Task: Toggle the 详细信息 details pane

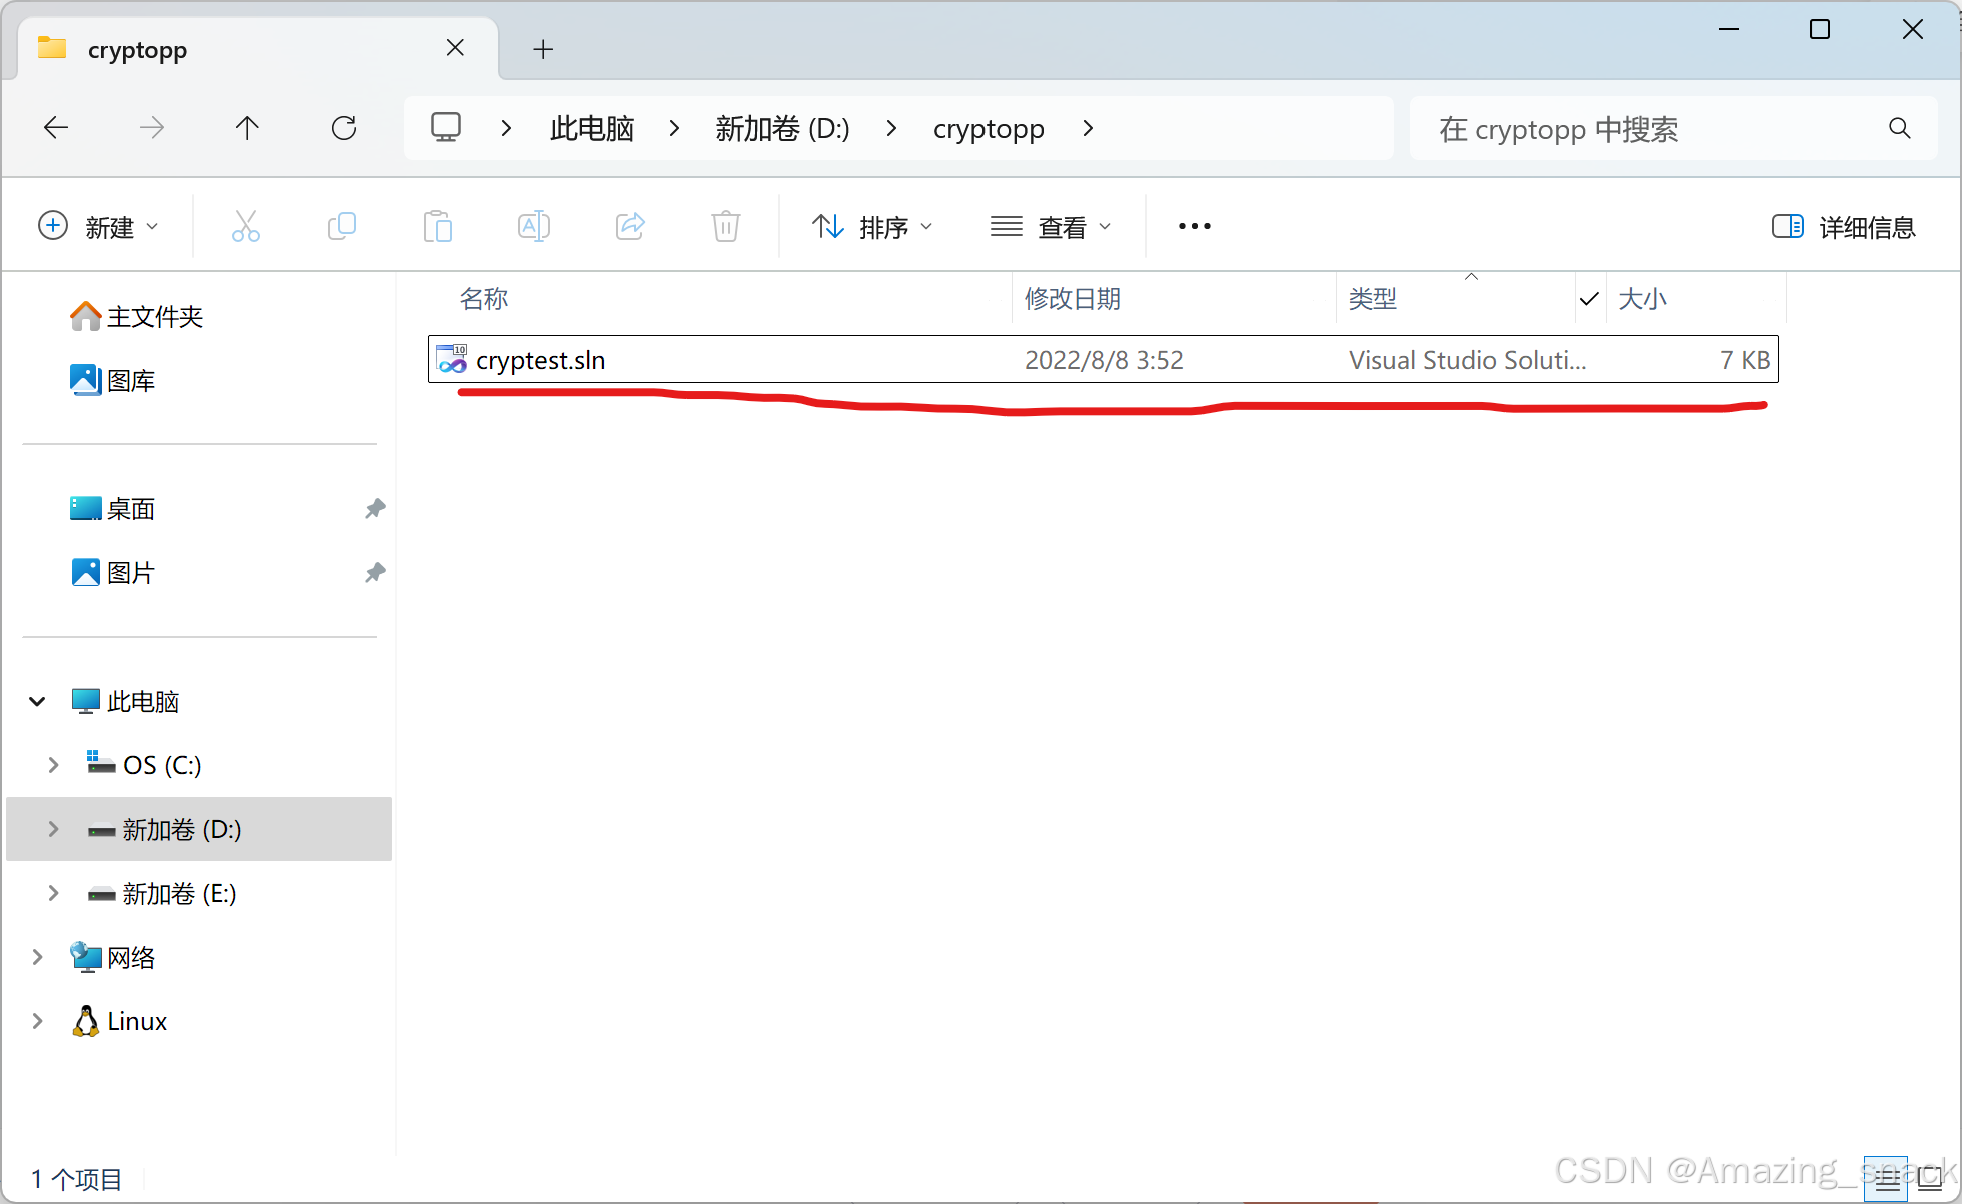Action: [1843, 226]
